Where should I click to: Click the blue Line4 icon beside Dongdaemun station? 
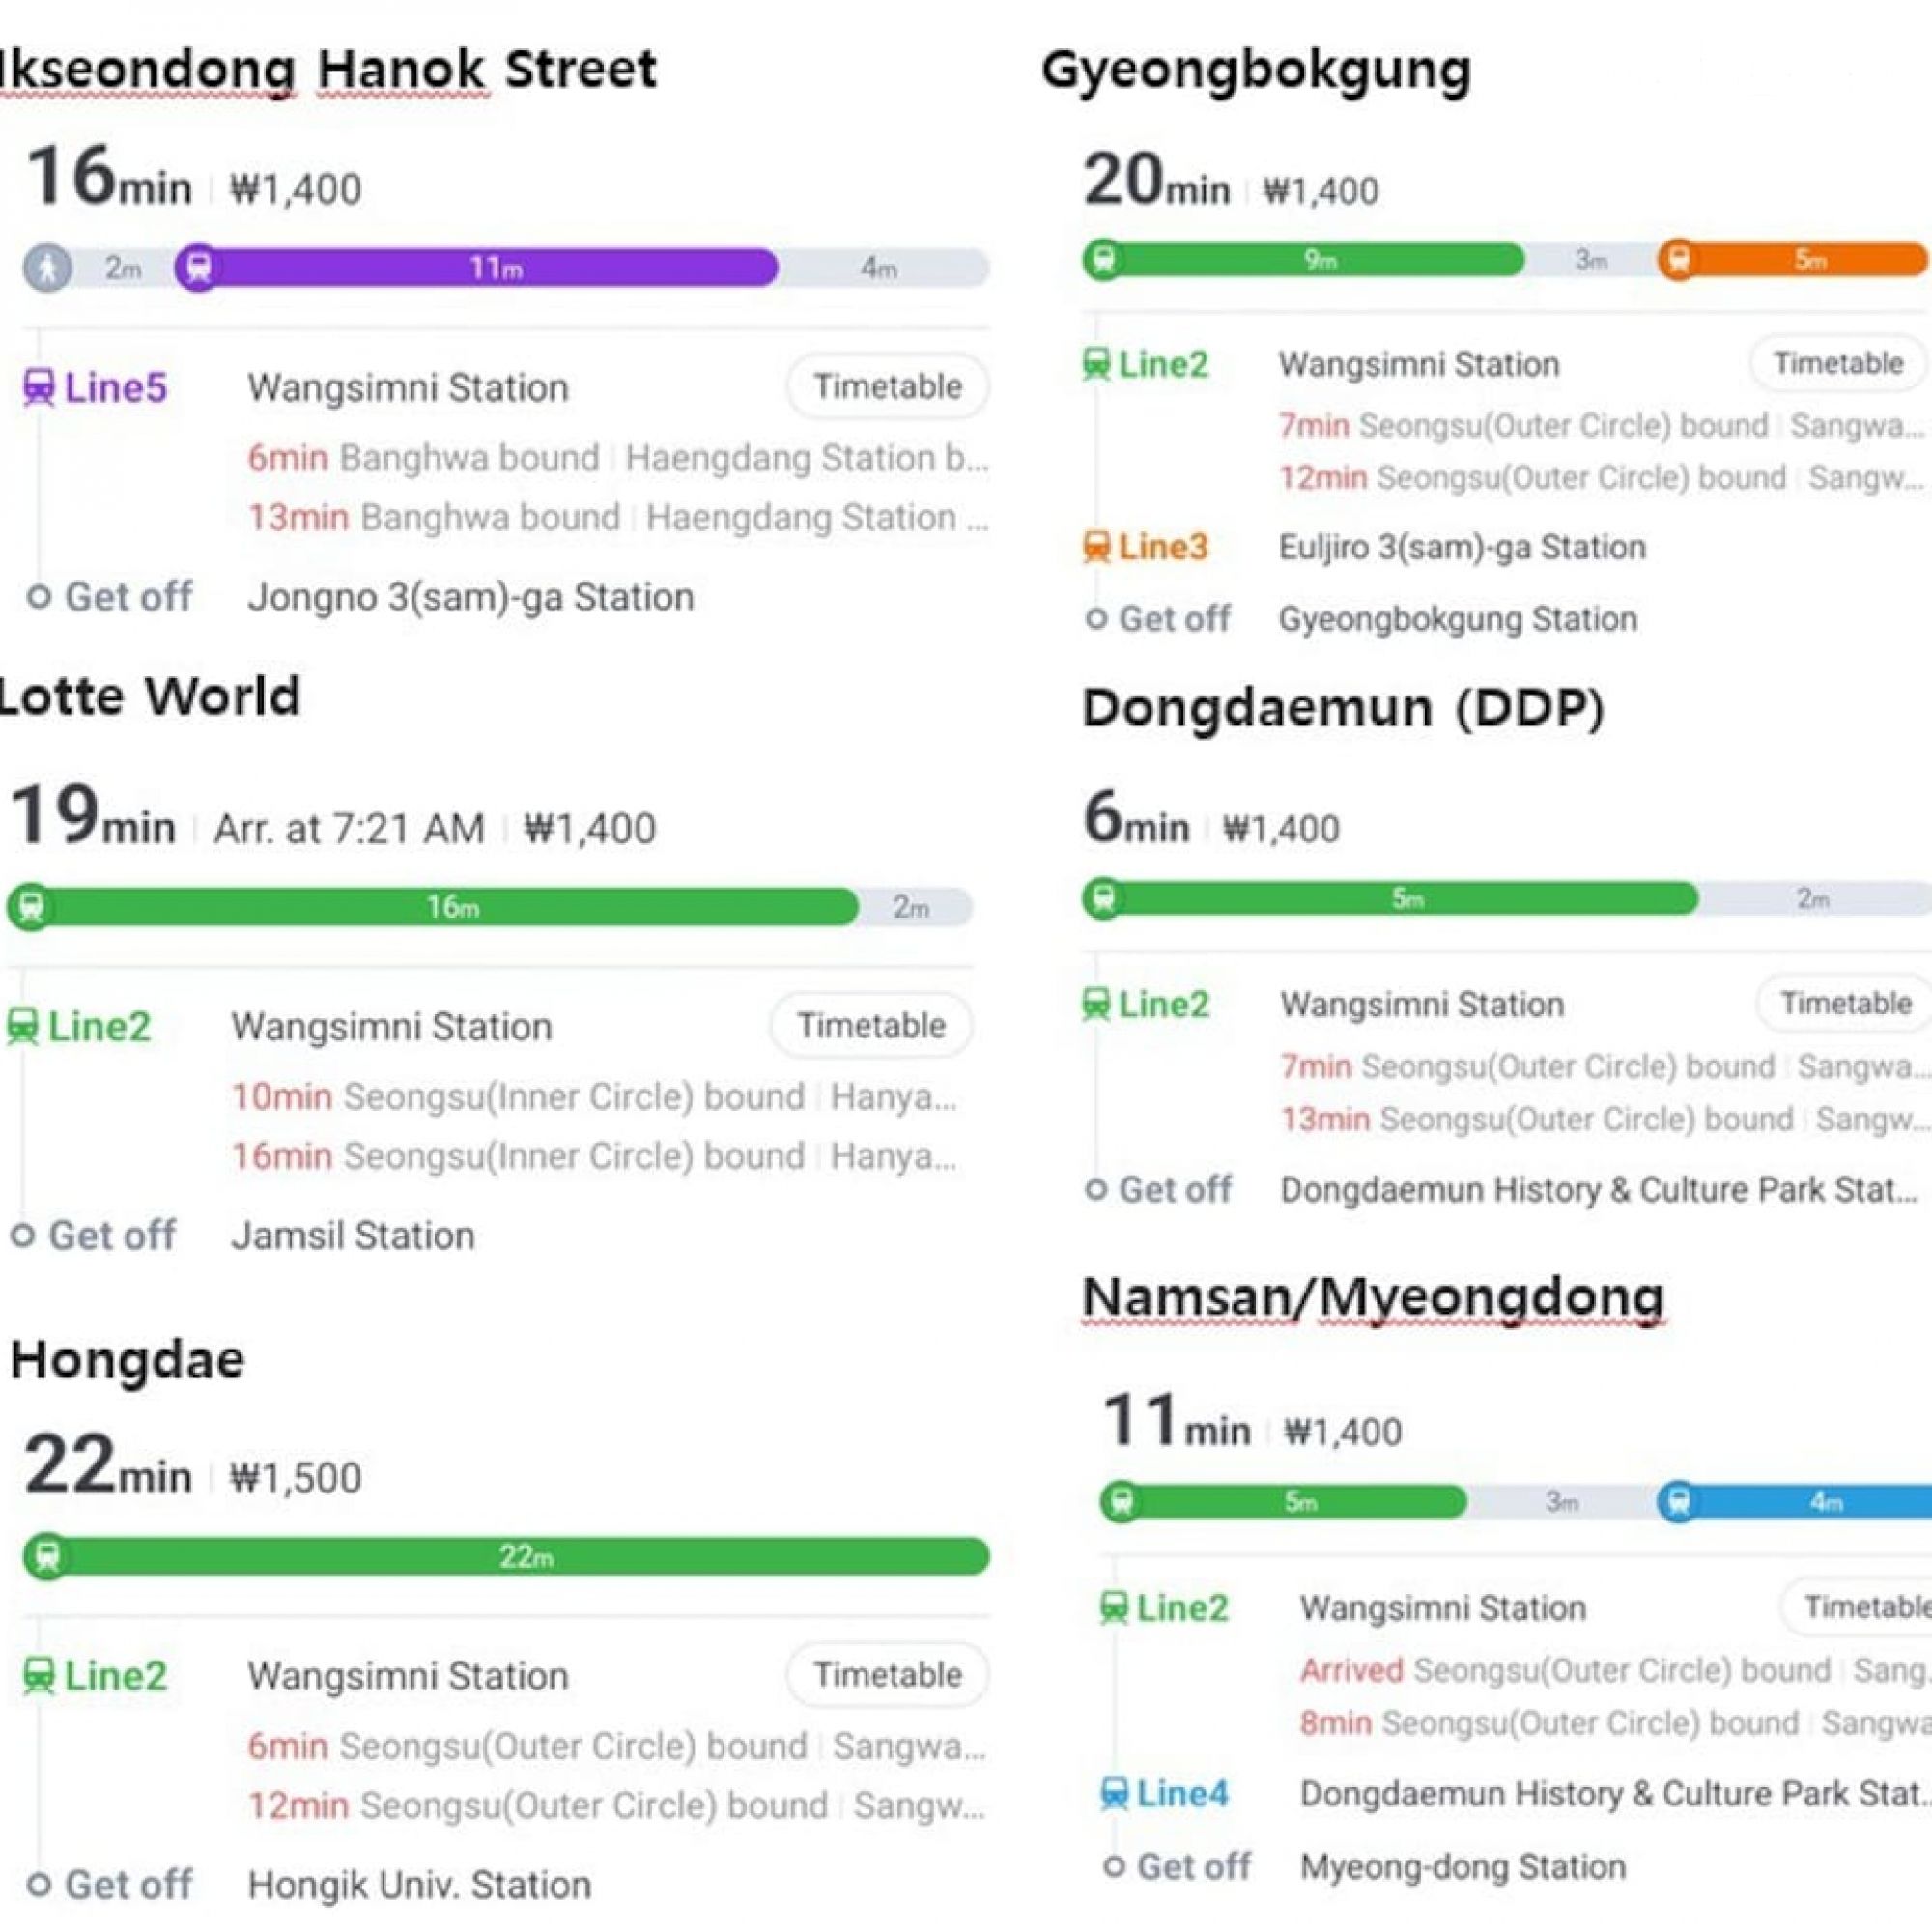coord(1115,1793)
